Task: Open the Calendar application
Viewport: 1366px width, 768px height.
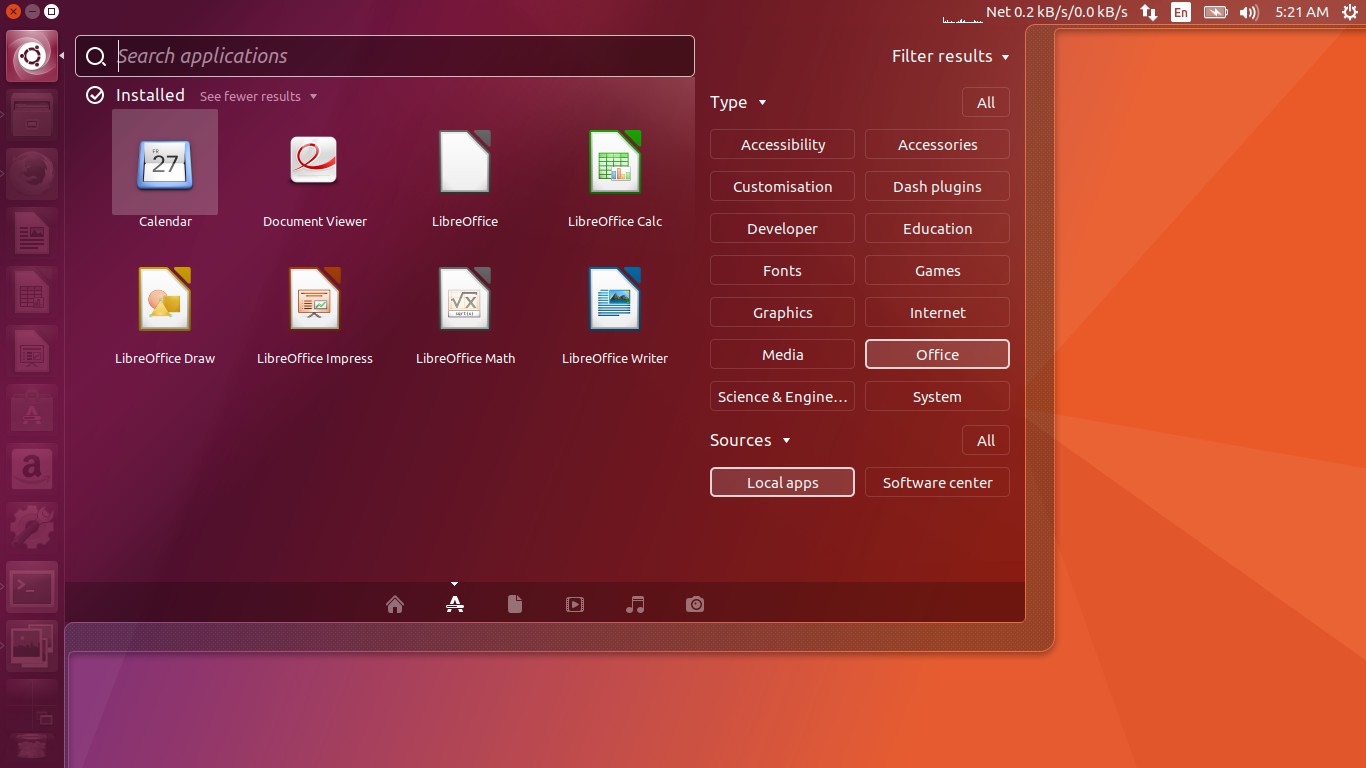Action: (x=165, y=163)
